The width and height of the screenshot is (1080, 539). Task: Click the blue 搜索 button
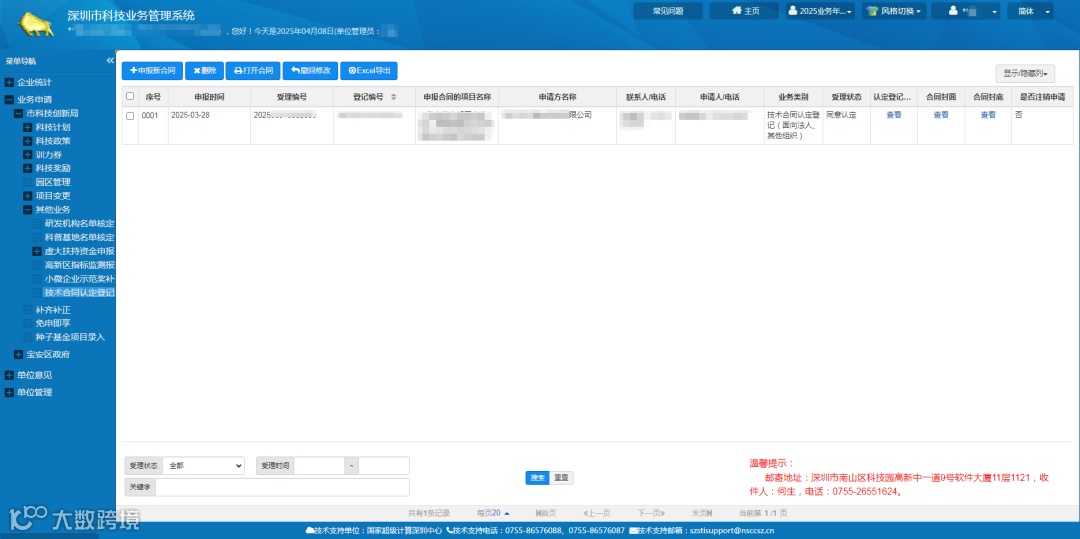coord(537,478)
